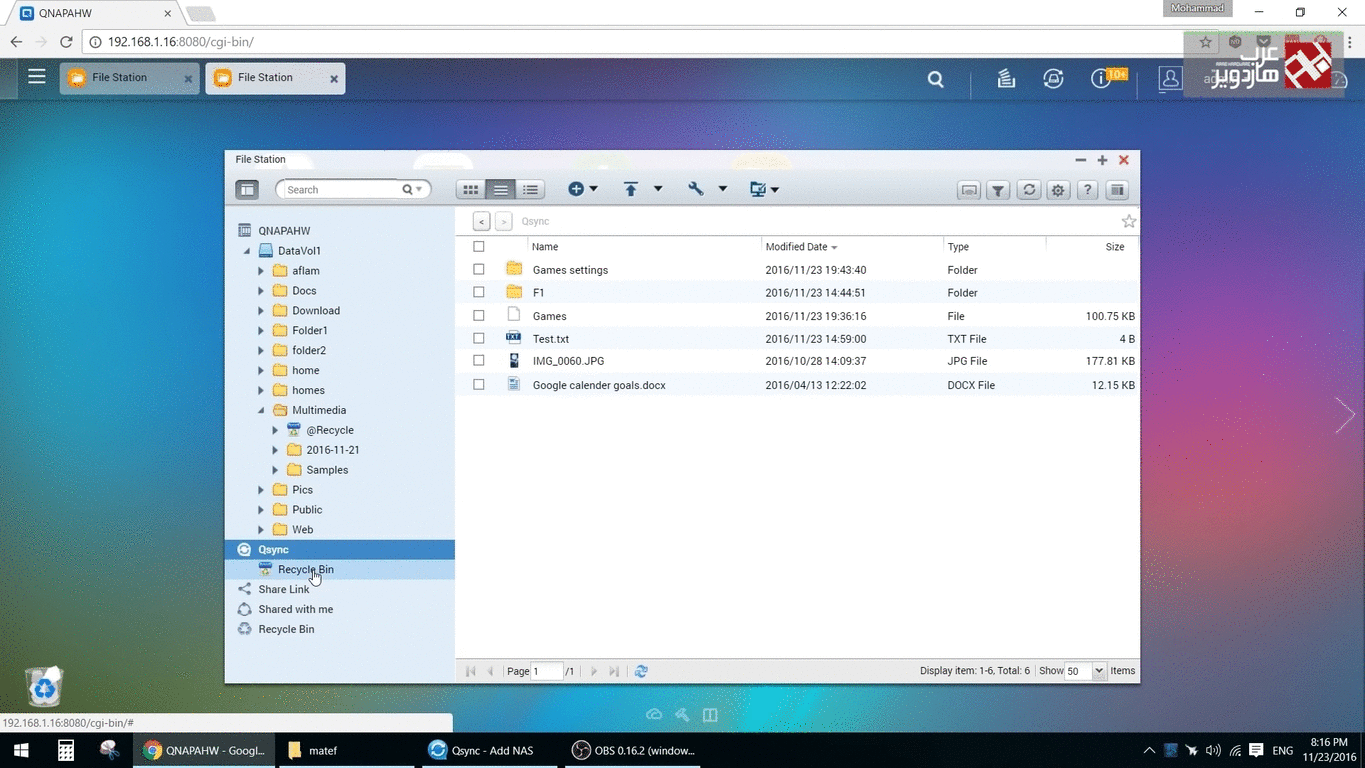The image size is (1365, 768).
Task: Expand the 2016-11-21 folder
Action: point(275,450)
